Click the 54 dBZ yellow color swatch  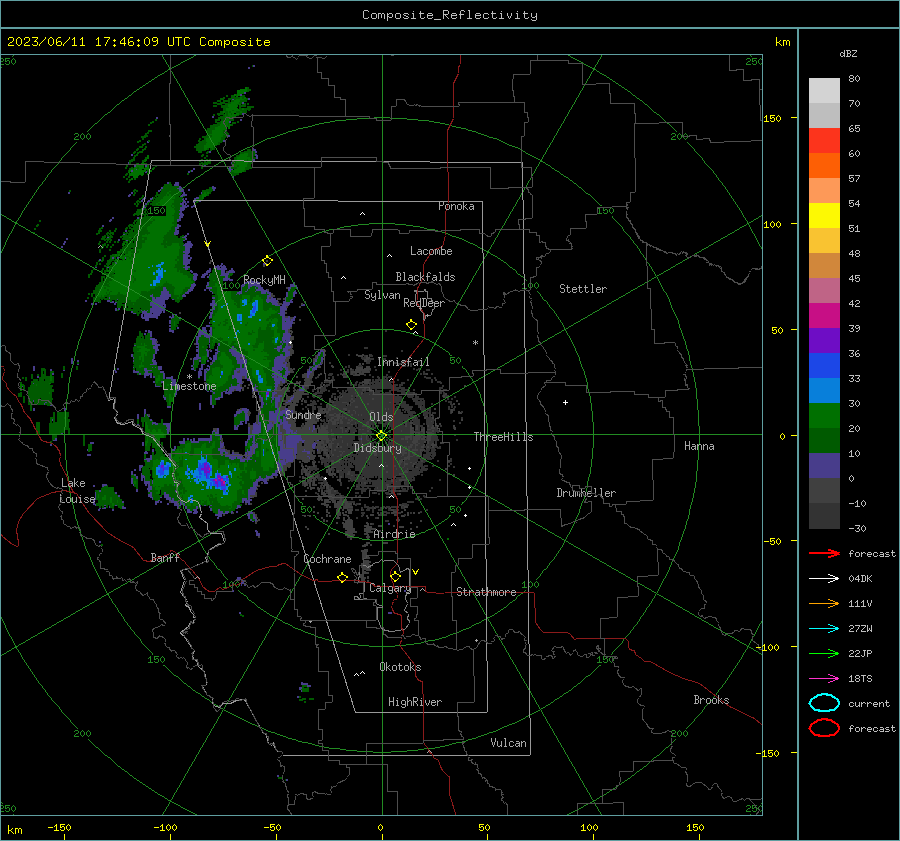[x=824, y=216]
